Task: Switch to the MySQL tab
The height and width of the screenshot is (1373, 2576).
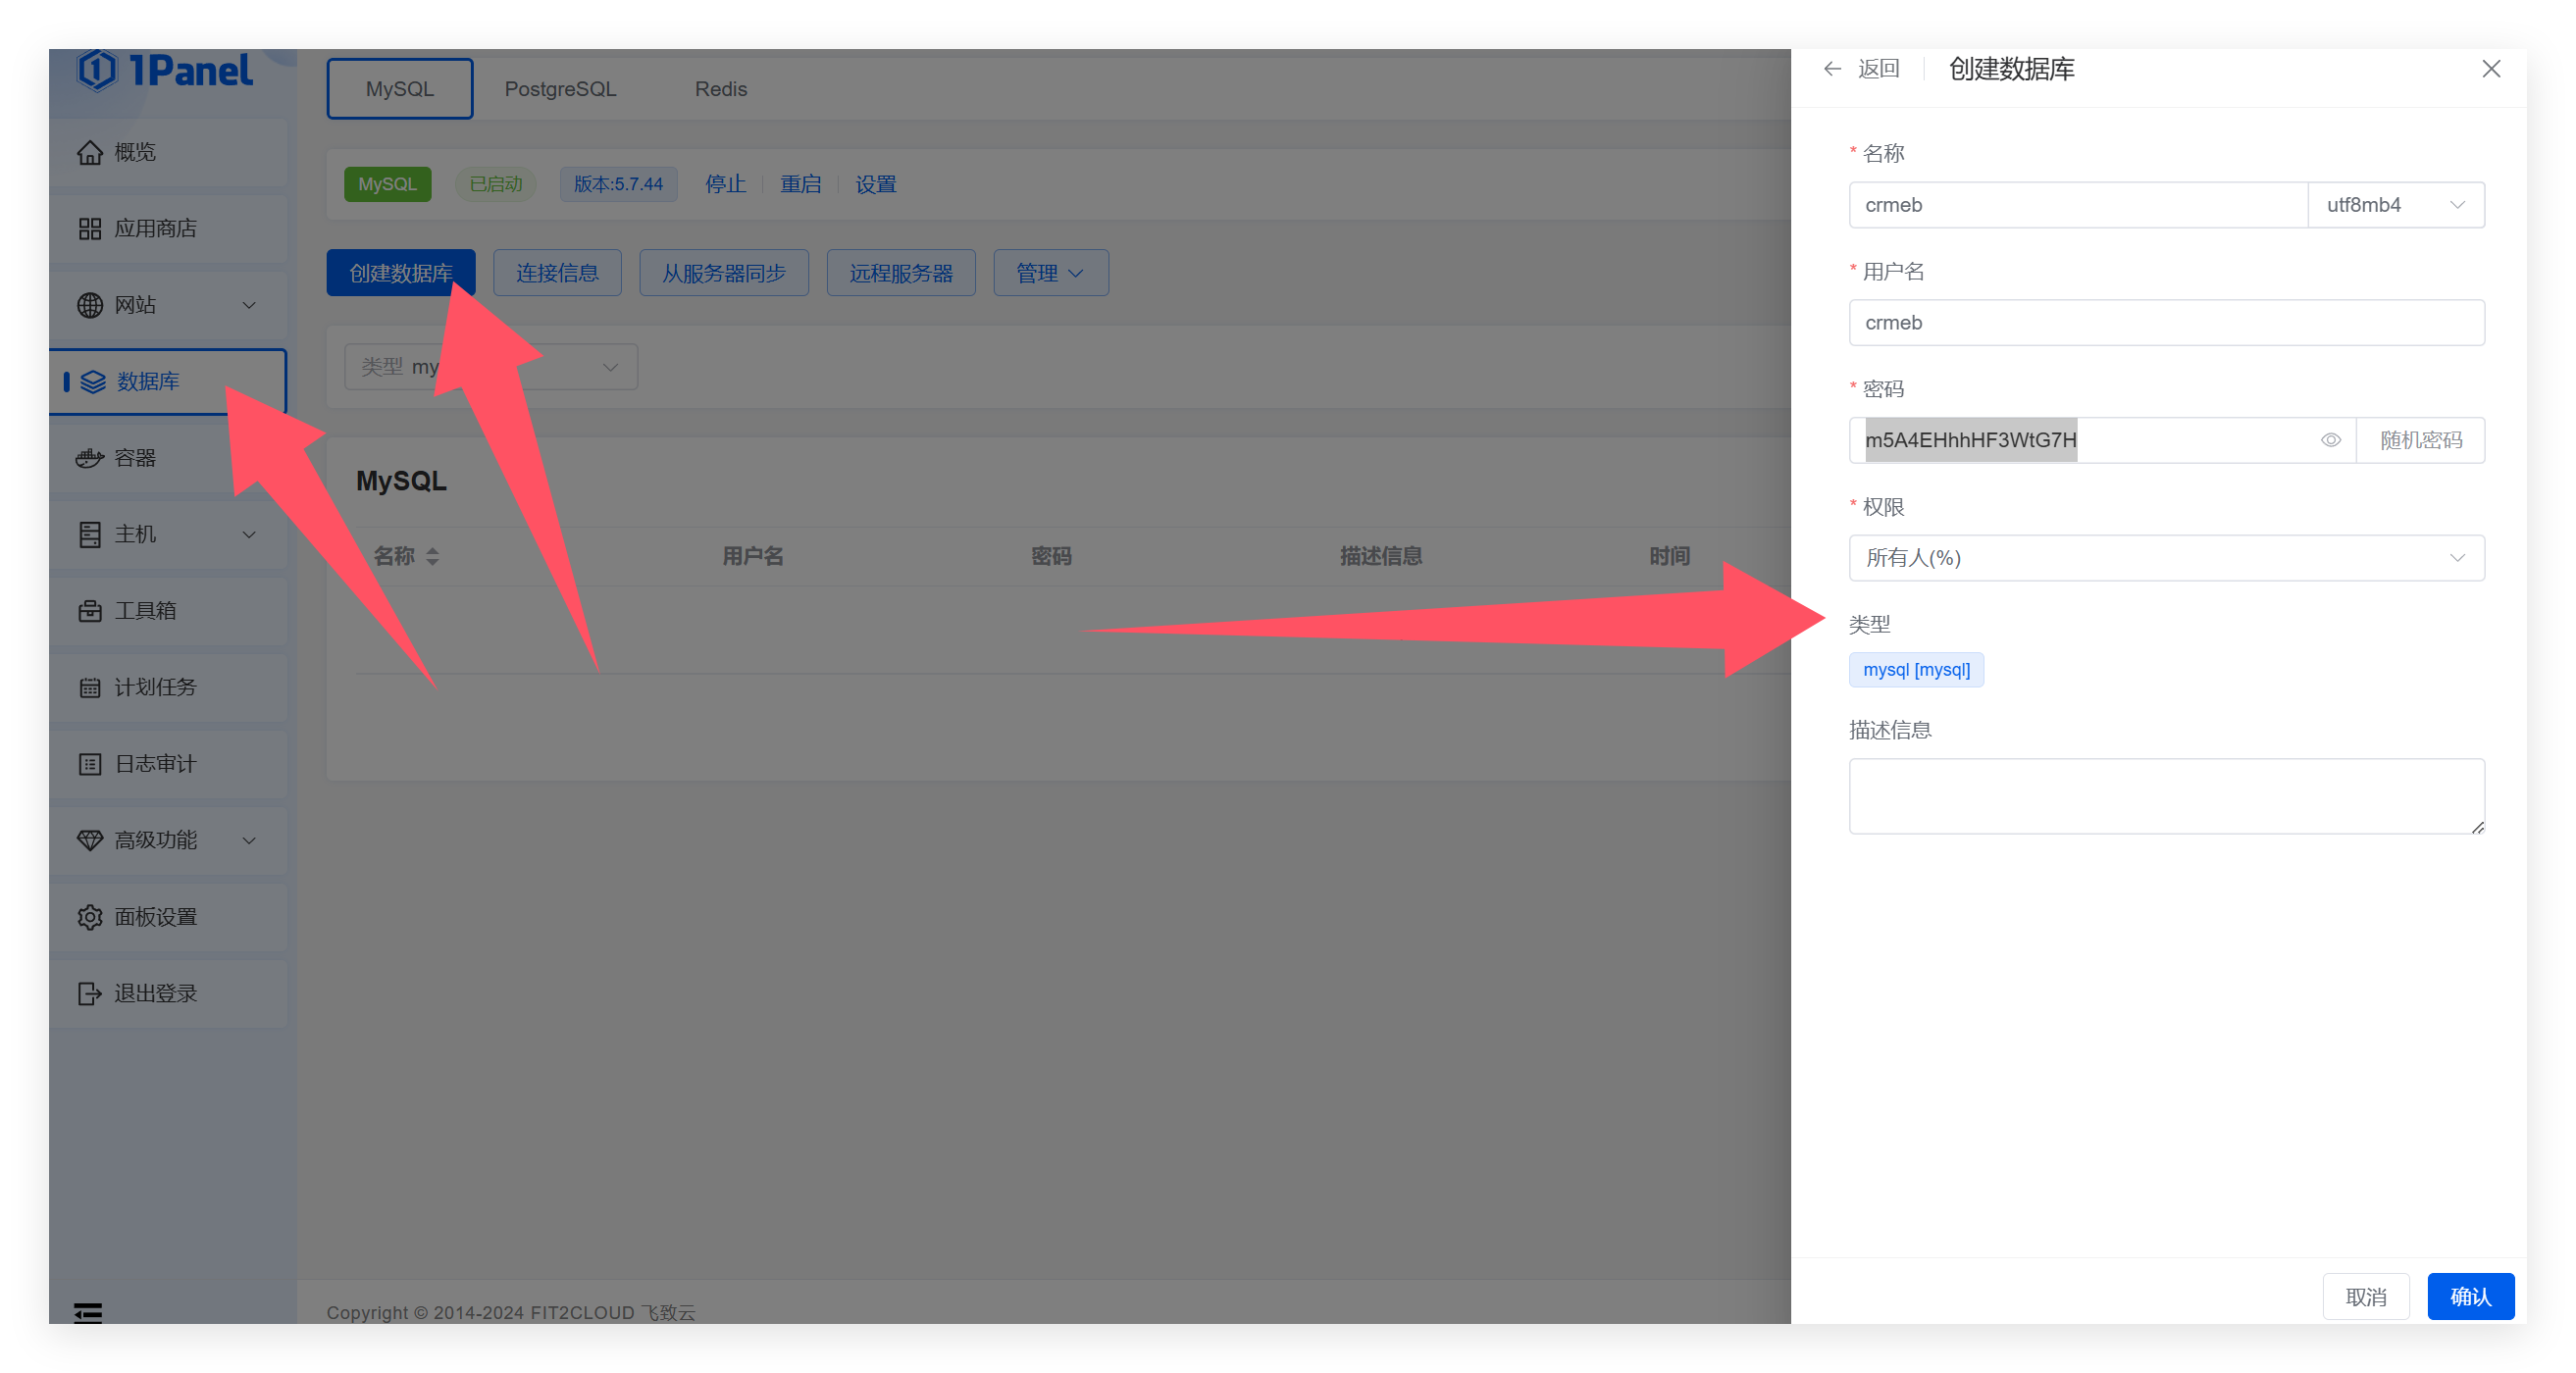Action: (400, 89)
